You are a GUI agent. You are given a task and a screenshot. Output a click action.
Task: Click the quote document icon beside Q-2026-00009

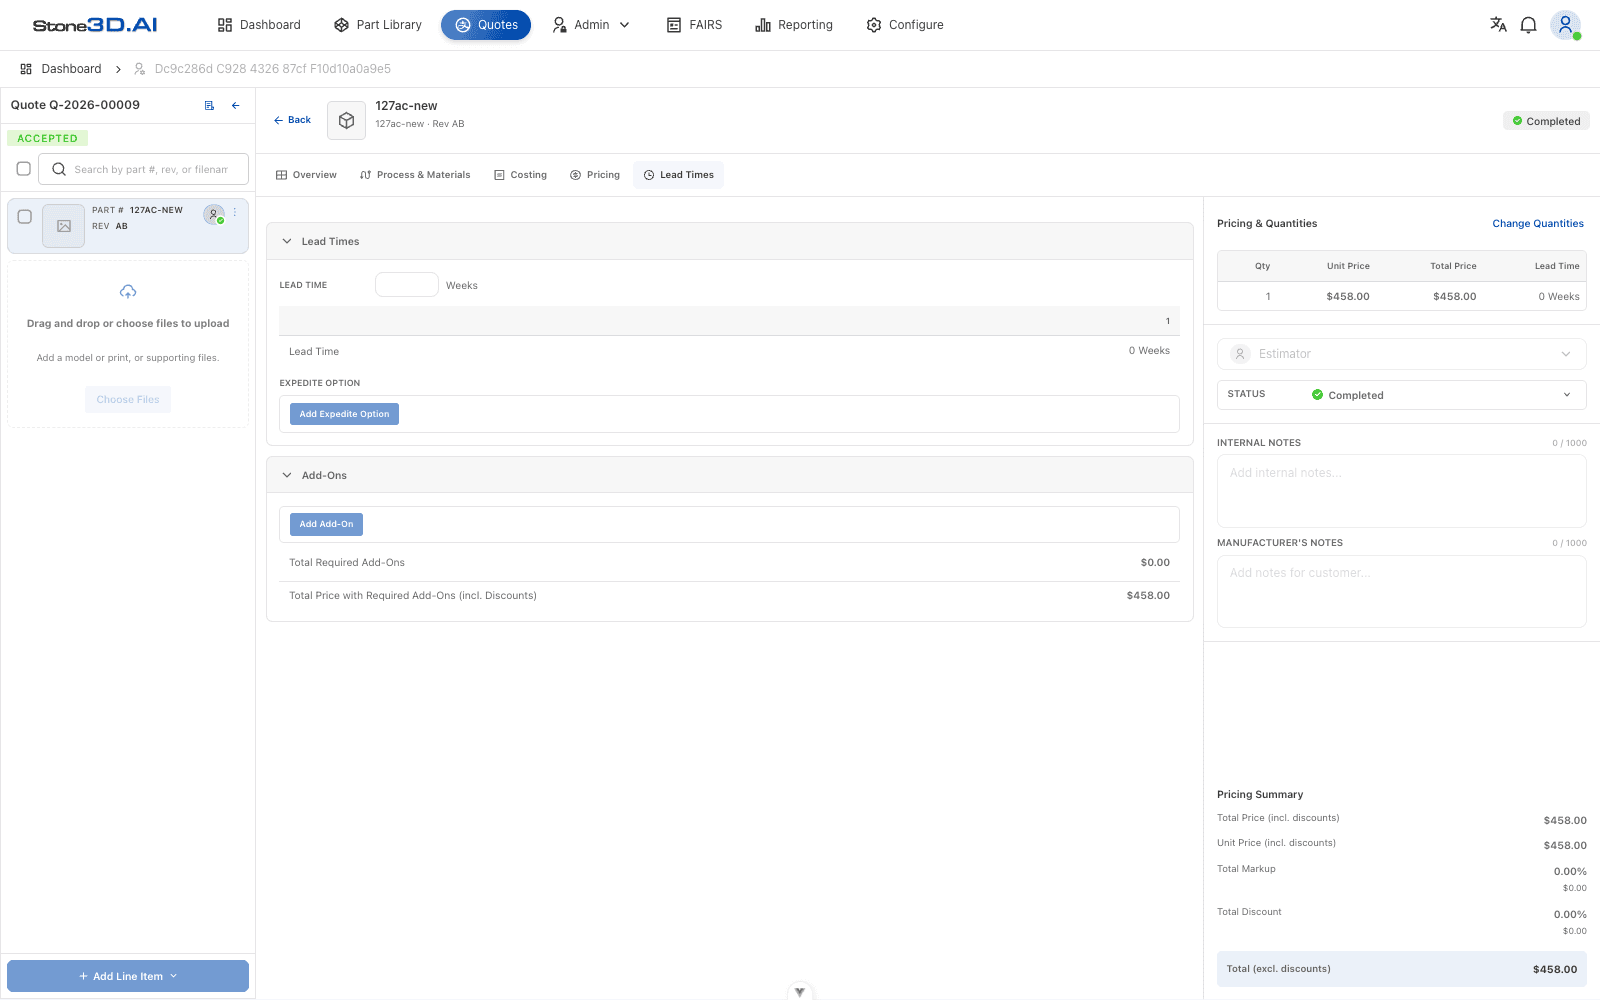209,105
